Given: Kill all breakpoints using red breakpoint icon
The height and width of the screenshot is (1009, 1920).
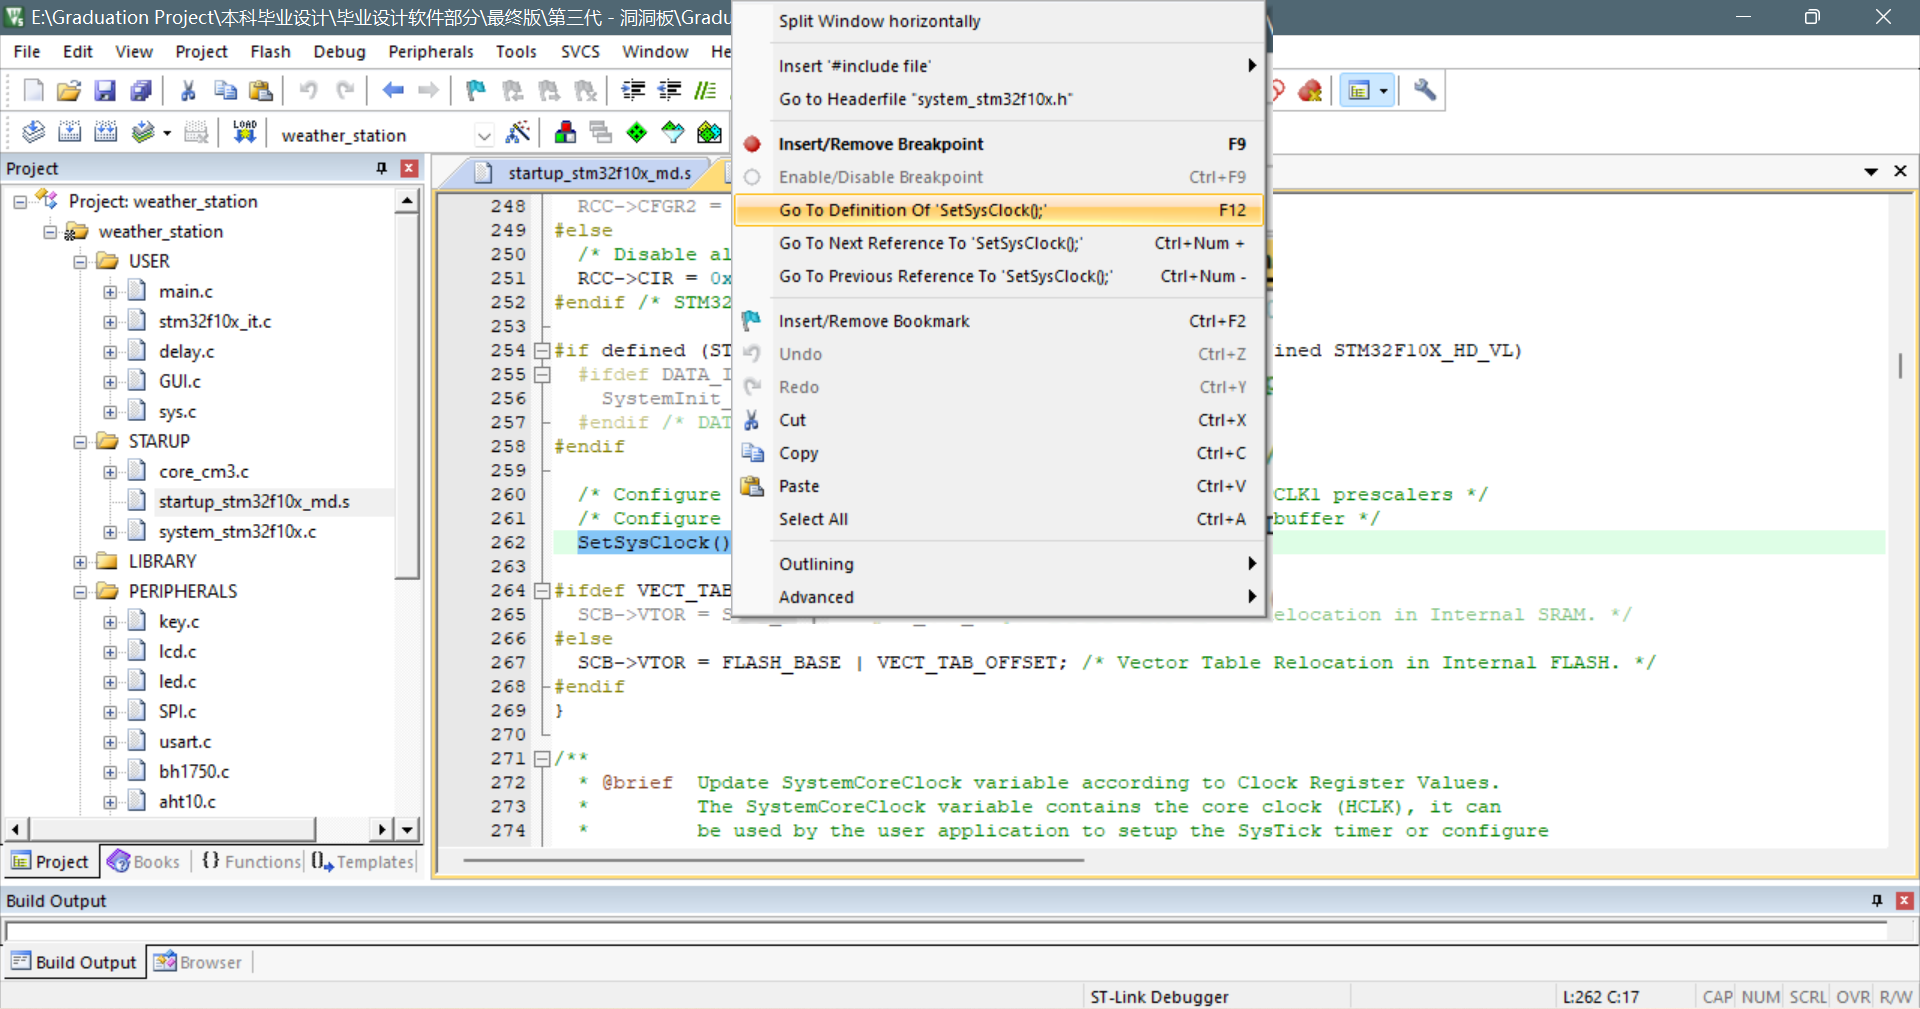Looking at the screenshot, I should click(x=1310, y=90).
